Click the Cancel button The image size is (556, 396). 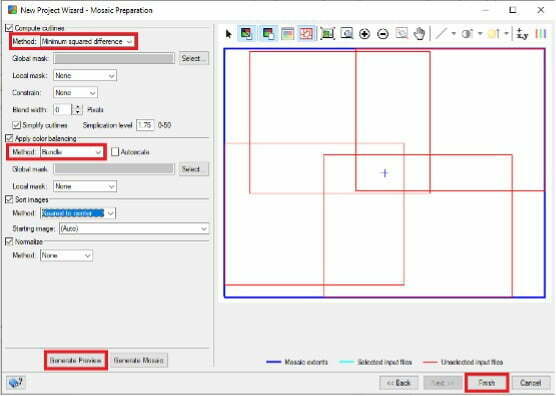coord(531,383)
